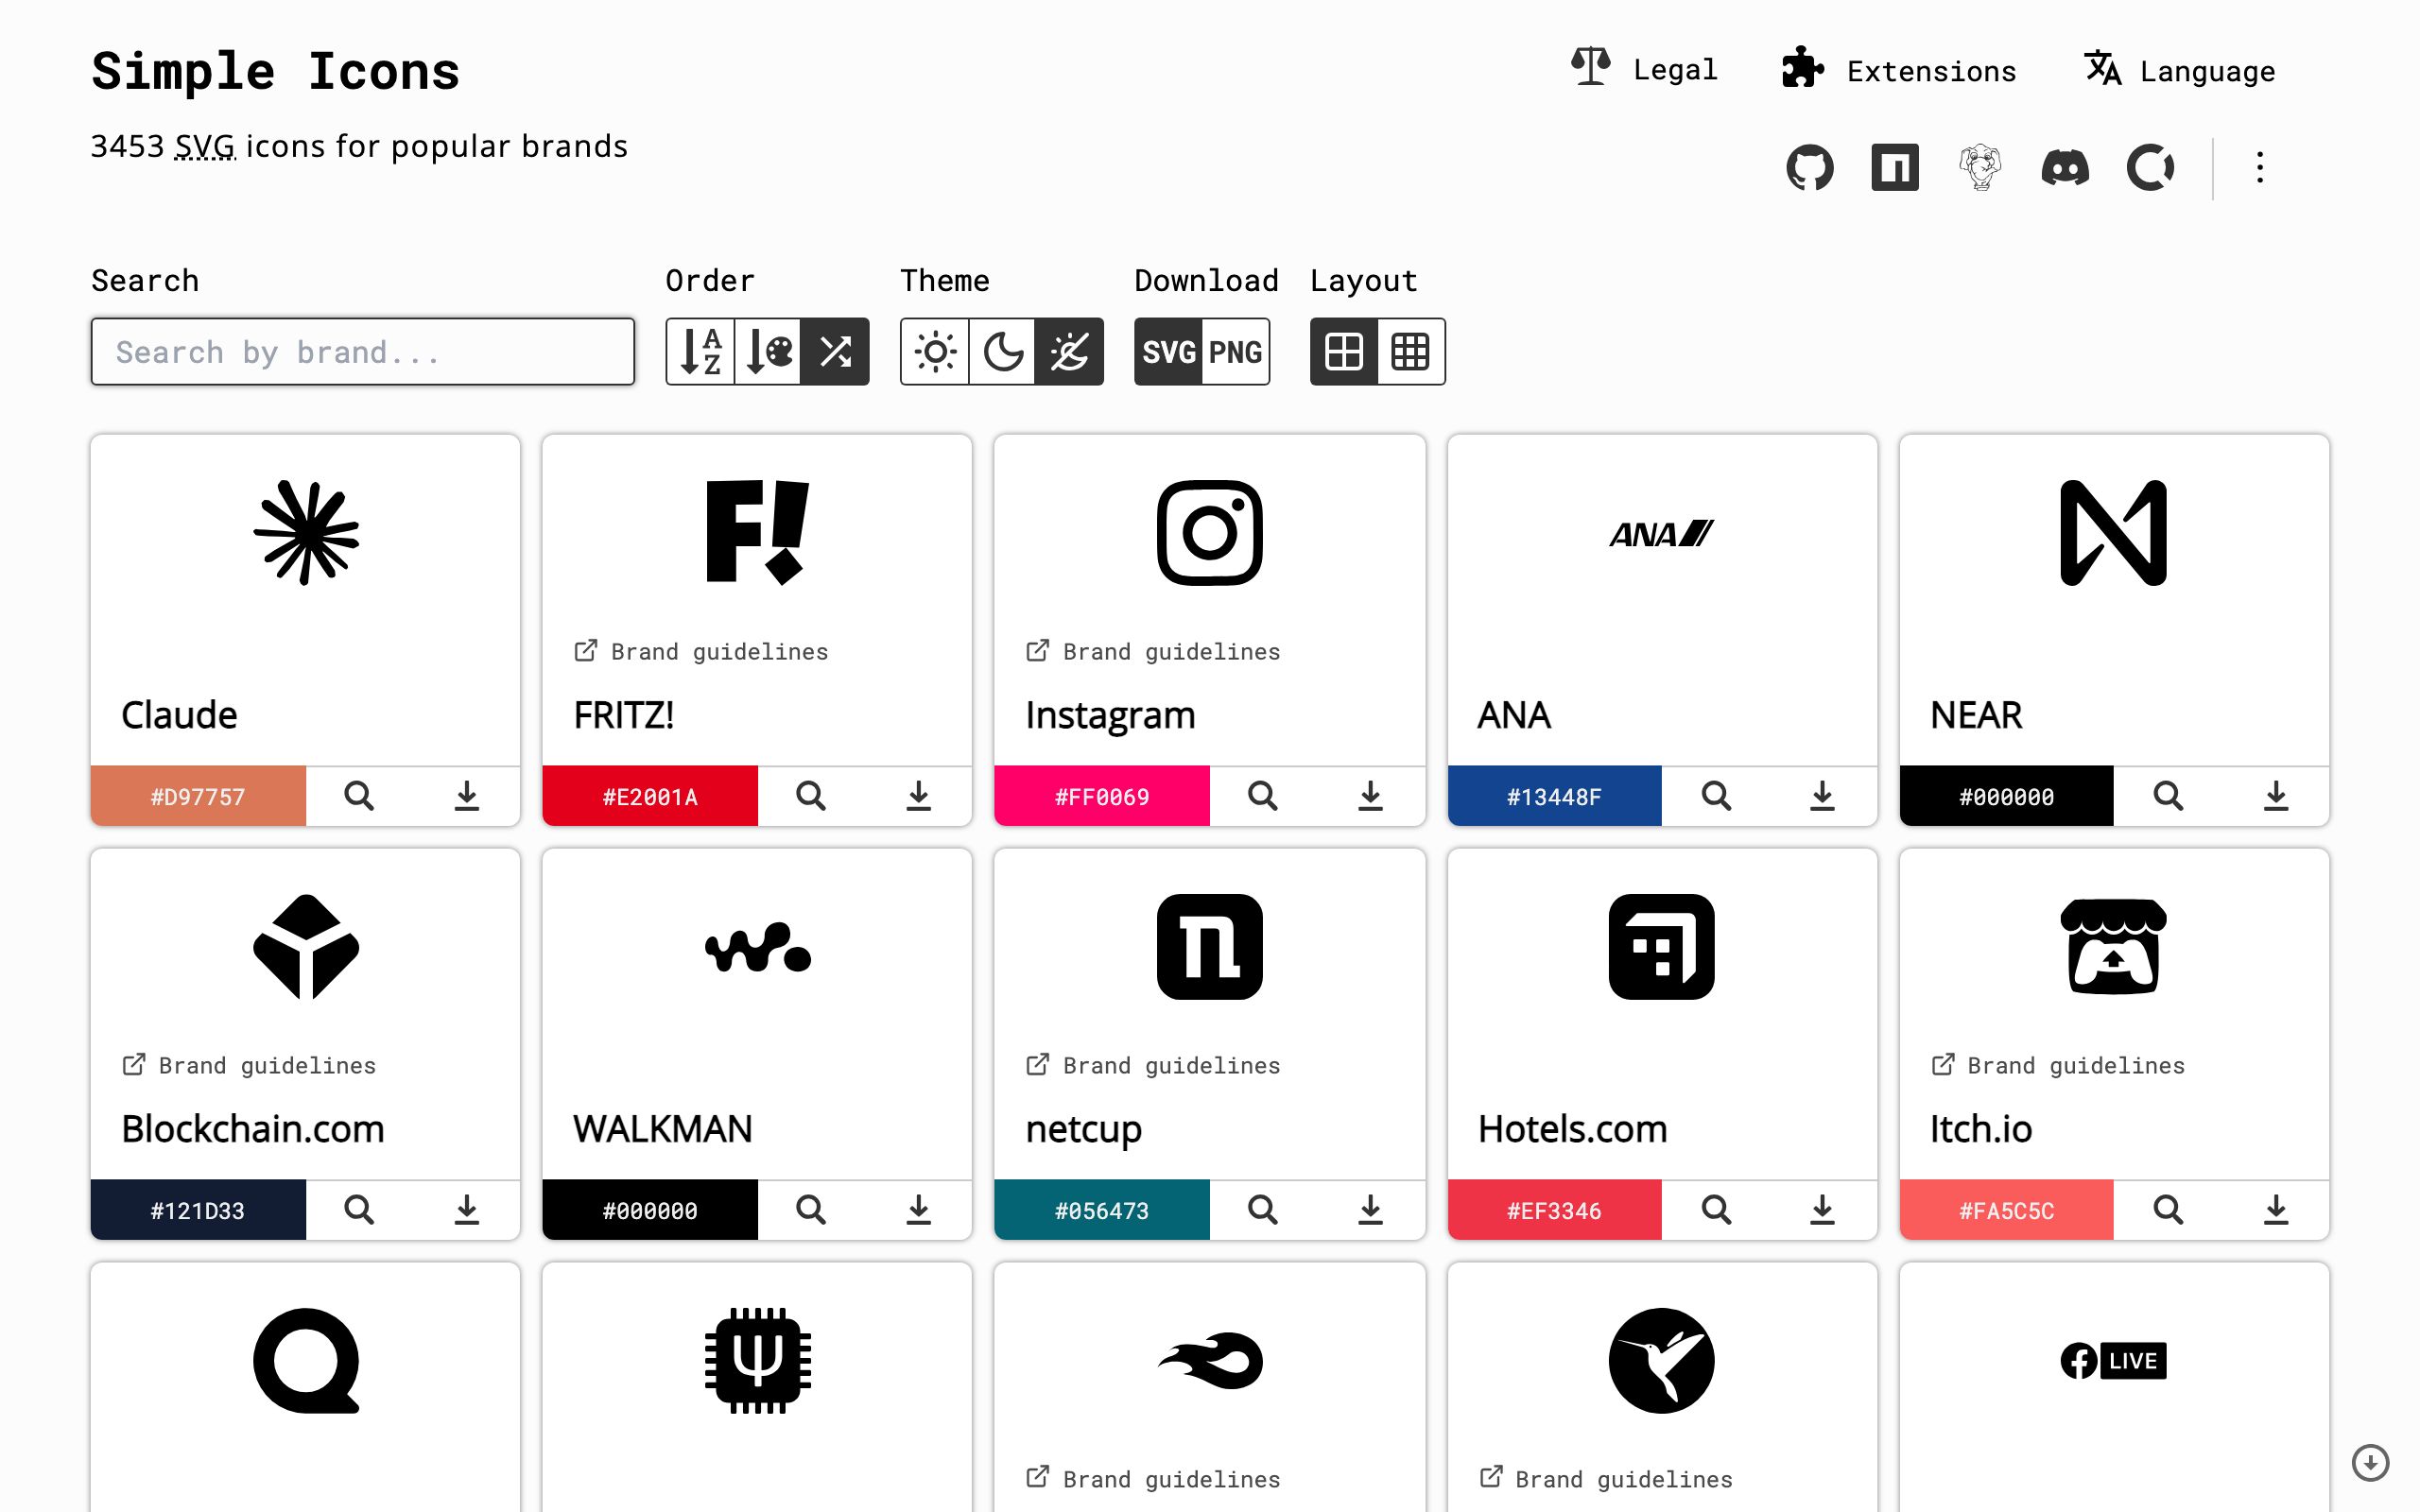Download the Claude icon

tap(467, 796)
